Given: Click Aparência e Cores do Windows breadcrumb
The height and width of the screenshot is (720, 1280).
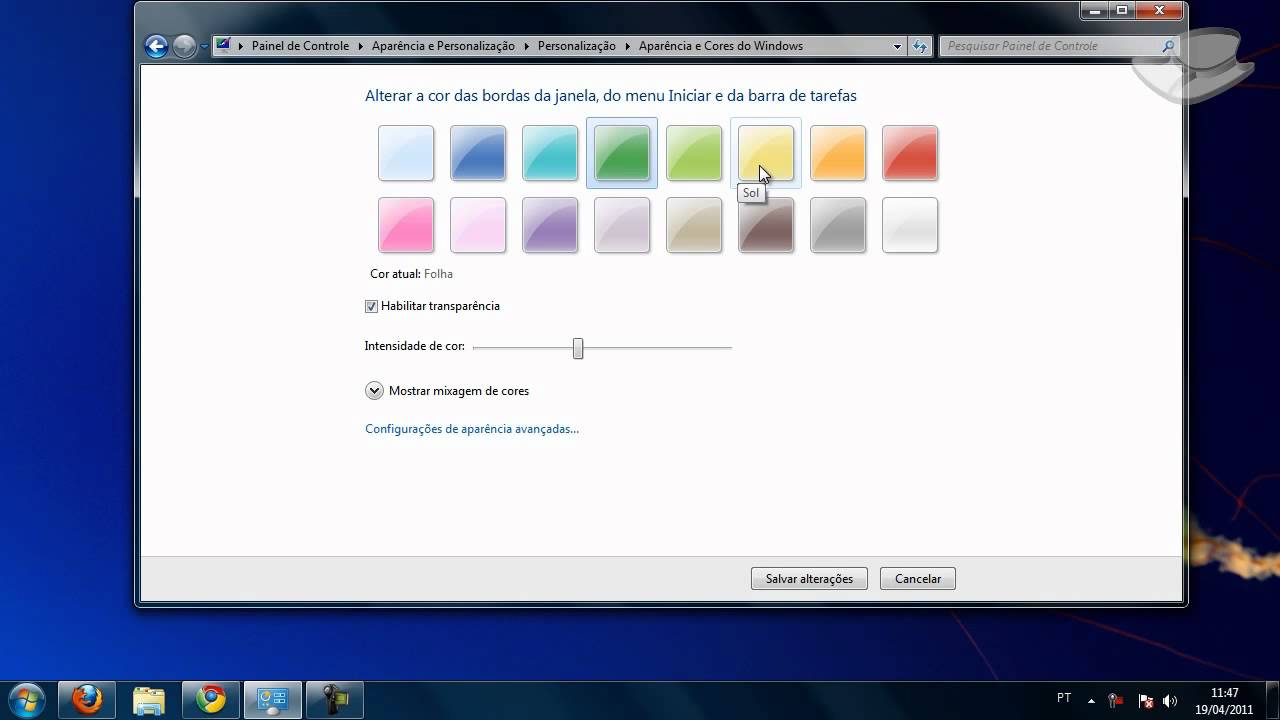Looking at the screenshot, I should coord(721,46).
